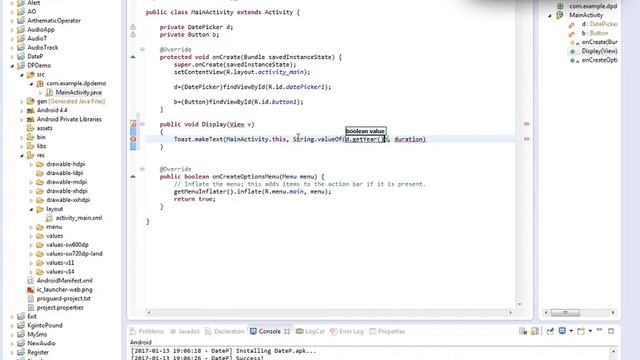Screen dimensions: 640x360
Task: Click the Outline horizontal scrollbar thumb
Action: coord(565,313)
